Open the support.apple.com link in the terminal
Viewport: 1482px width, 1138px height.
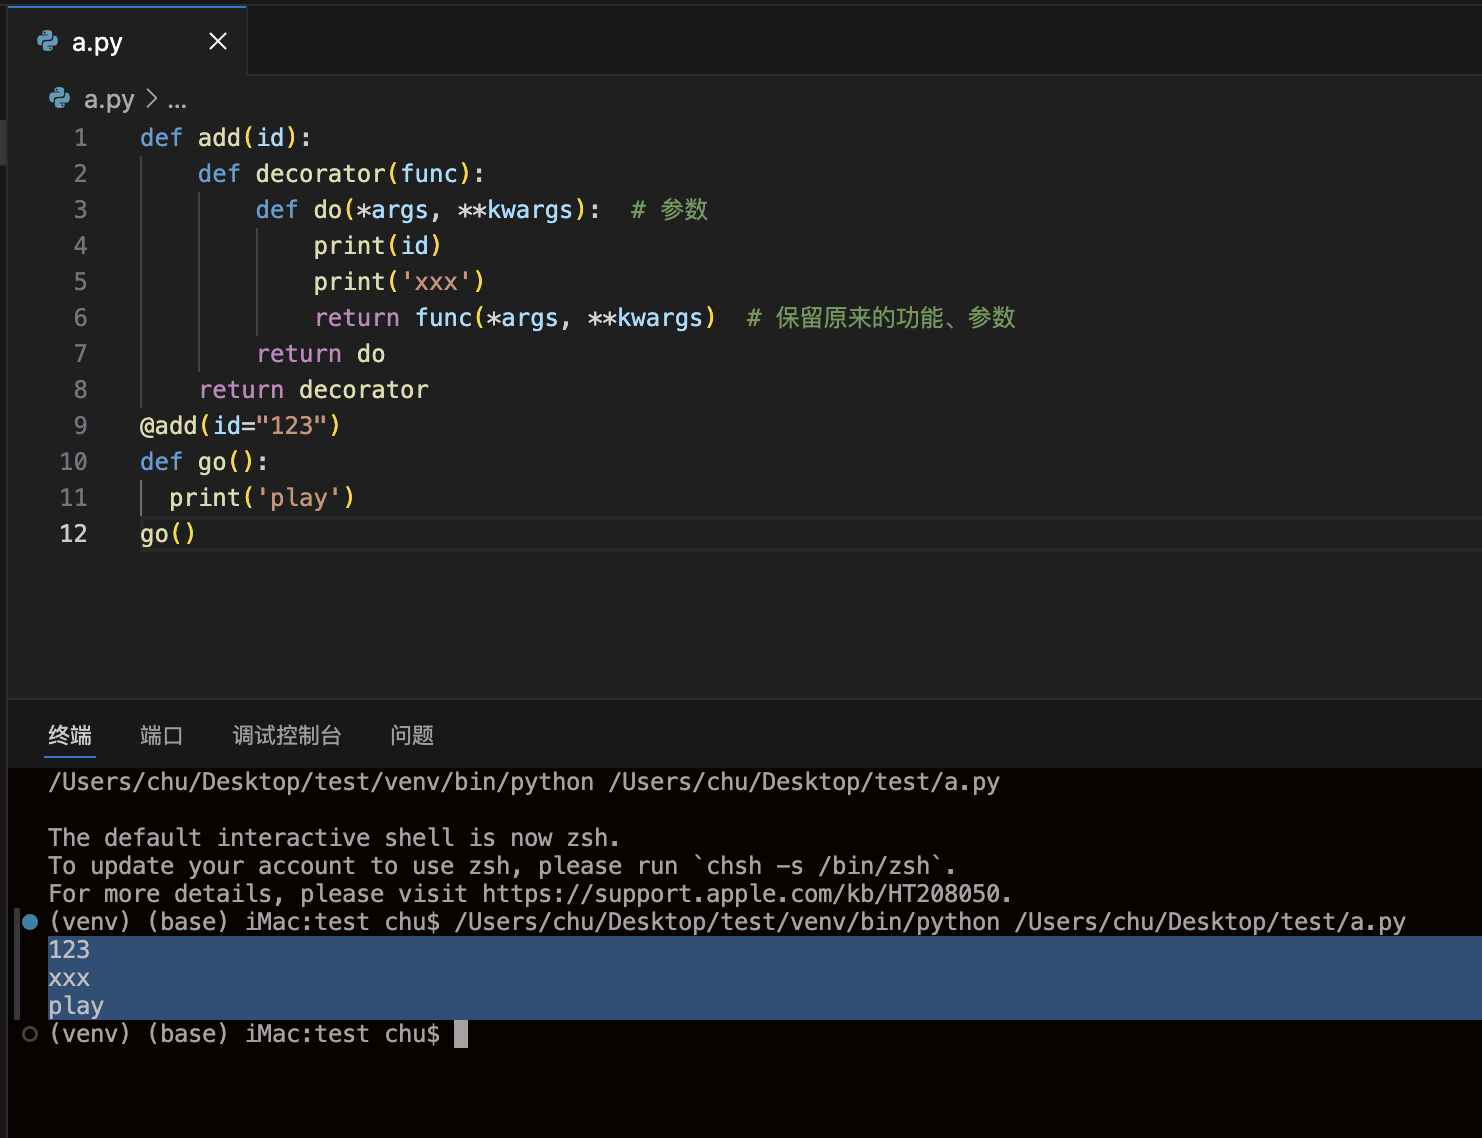743,893
